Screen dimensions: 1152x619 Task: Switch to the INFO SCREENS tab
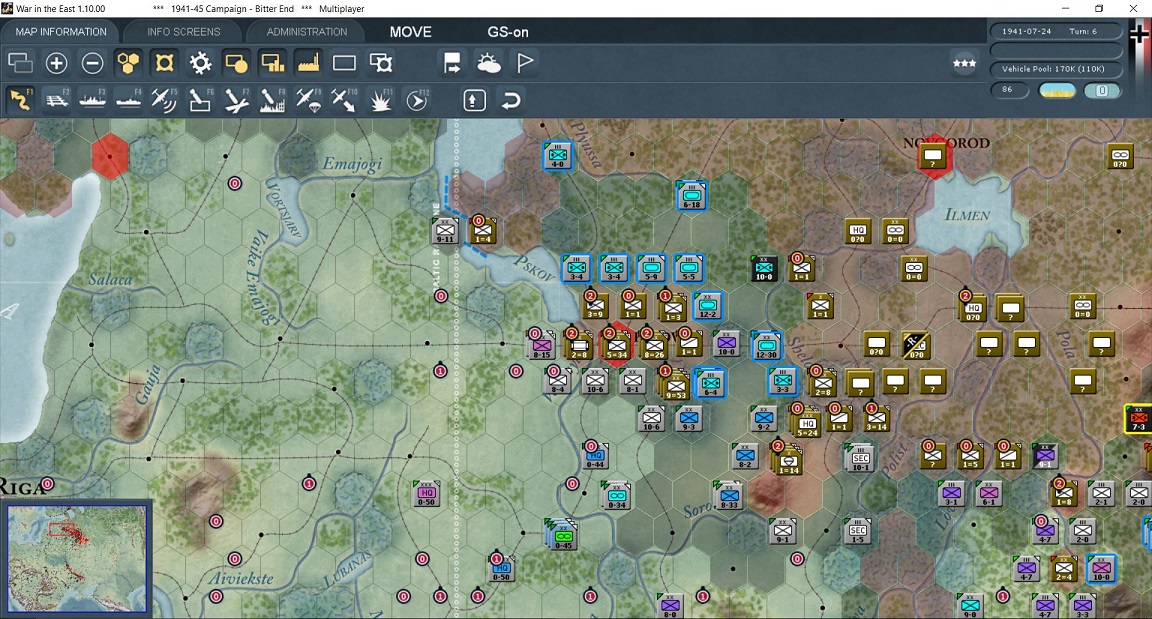[x=183, y=32]
